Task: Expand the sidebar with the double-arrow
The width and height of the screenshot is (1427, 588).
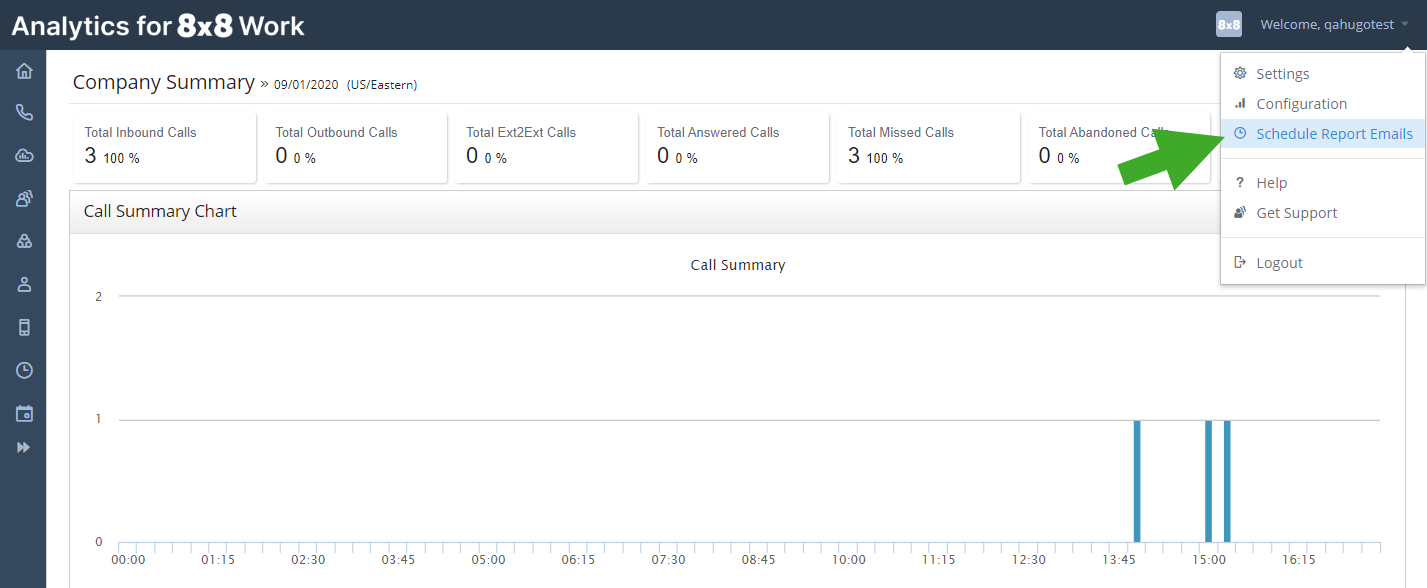Action: [23, 447]
